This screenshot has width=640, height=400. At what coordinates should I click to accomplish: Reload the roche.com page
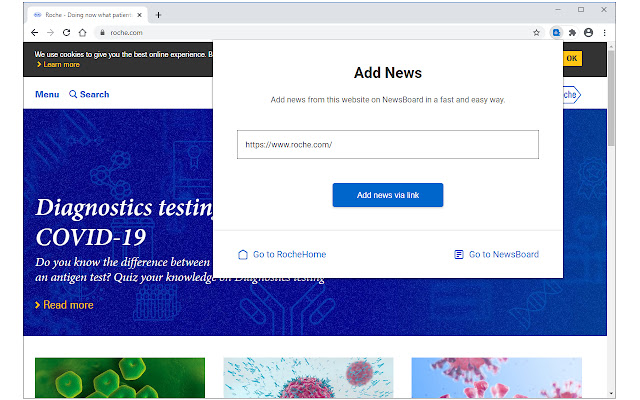[67, 33]
